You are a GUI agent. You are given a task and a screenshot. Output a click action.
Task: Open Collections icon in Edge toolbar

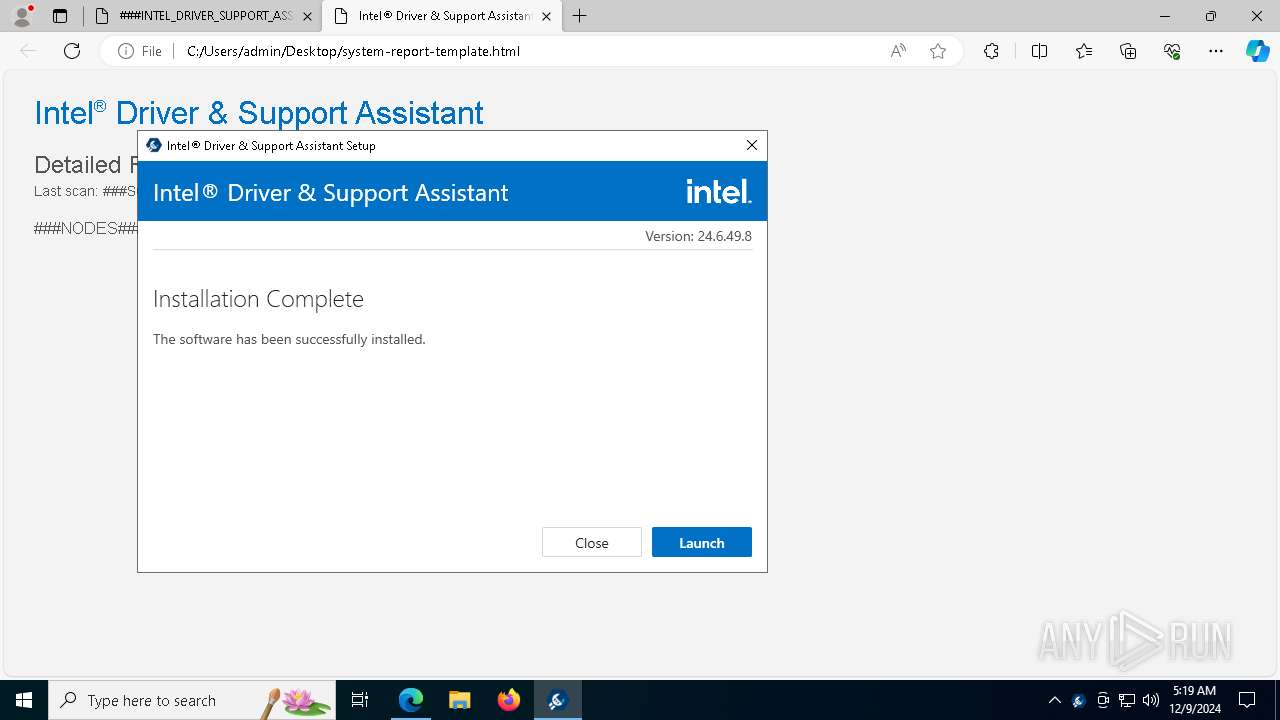[x=1128, y=51]
